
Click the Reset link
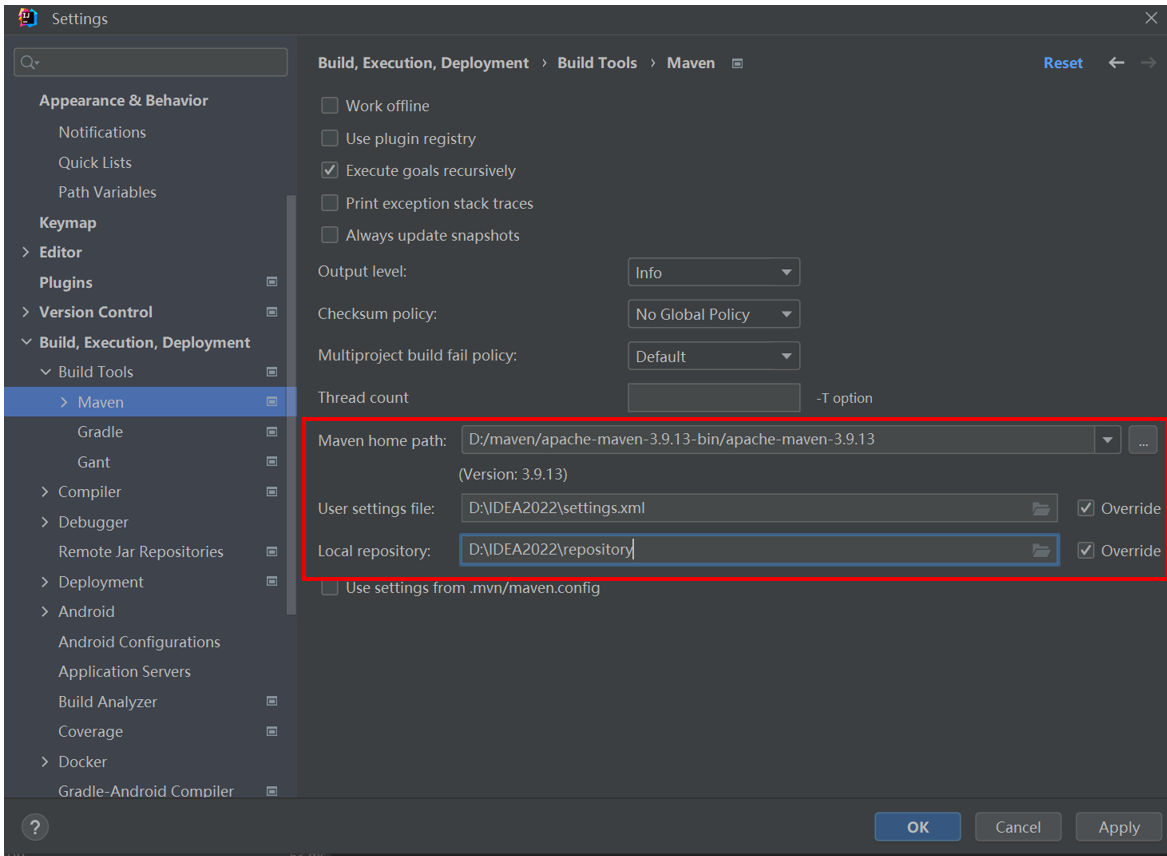tap(1063, 63)
